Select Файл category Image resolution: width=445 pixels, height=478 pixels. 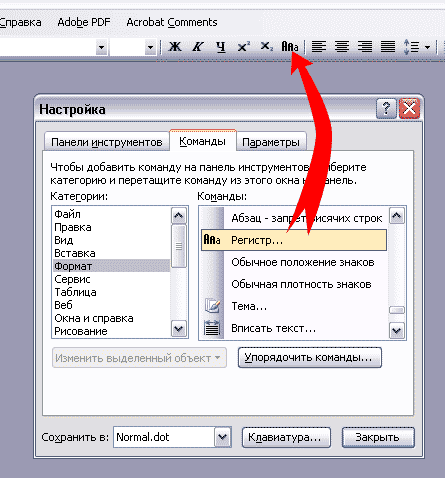(x=111, y=214)
